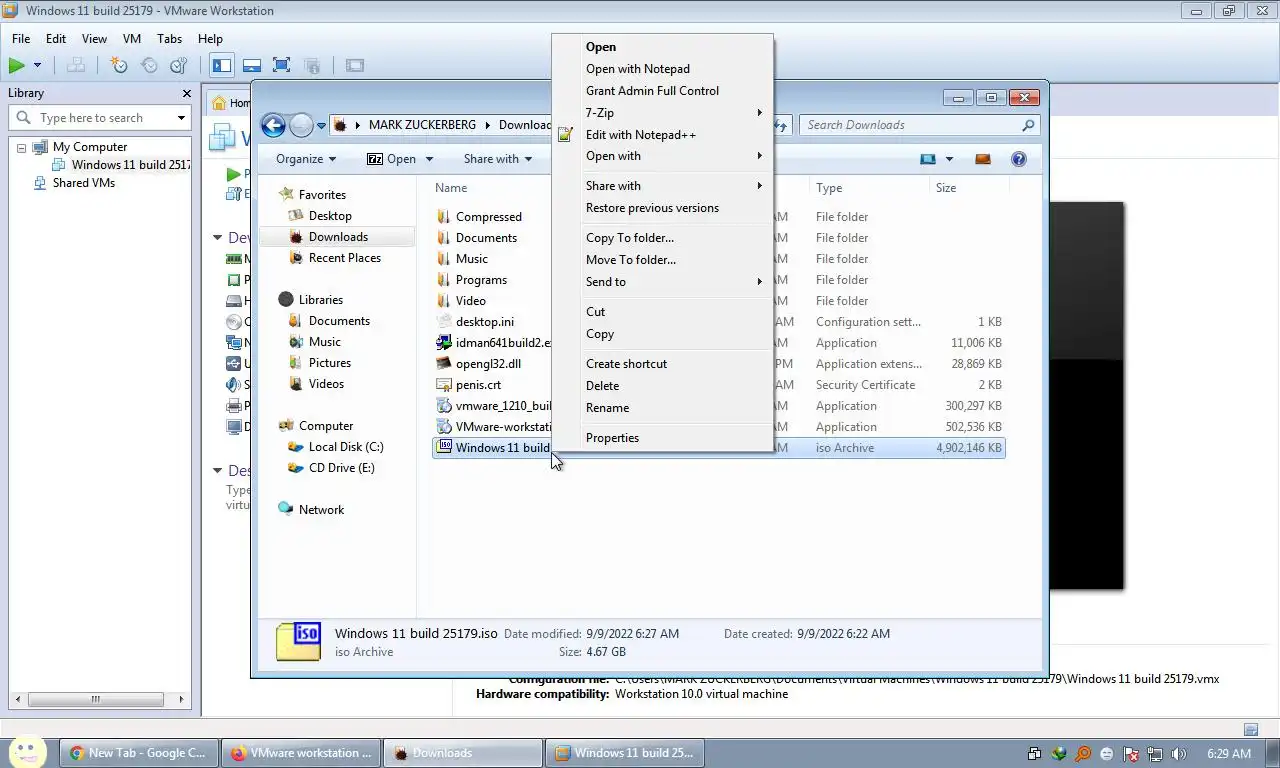Screen dimensions: 1280x768
Task: Select the Programs folder
Action: pos(481,280)
